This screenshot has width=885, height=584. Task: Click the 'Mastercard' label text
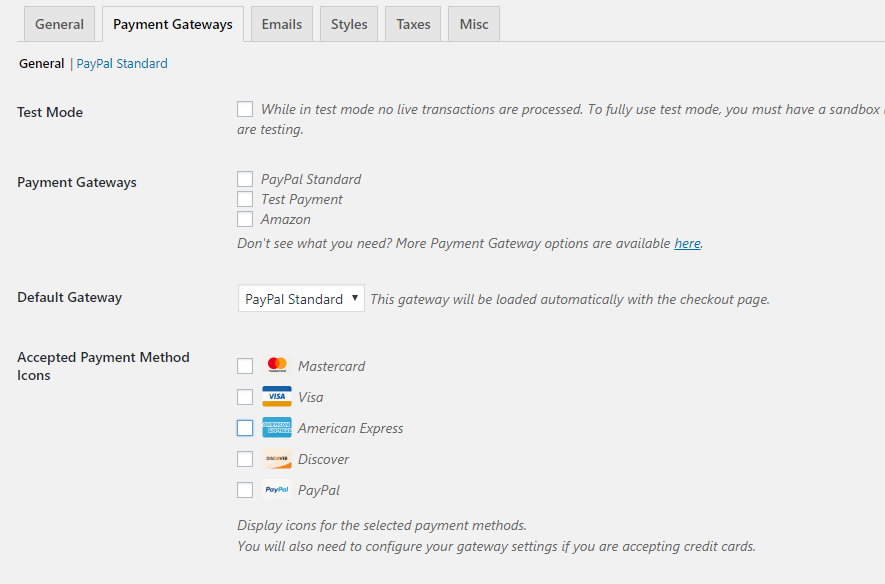(x=331, y=366)
